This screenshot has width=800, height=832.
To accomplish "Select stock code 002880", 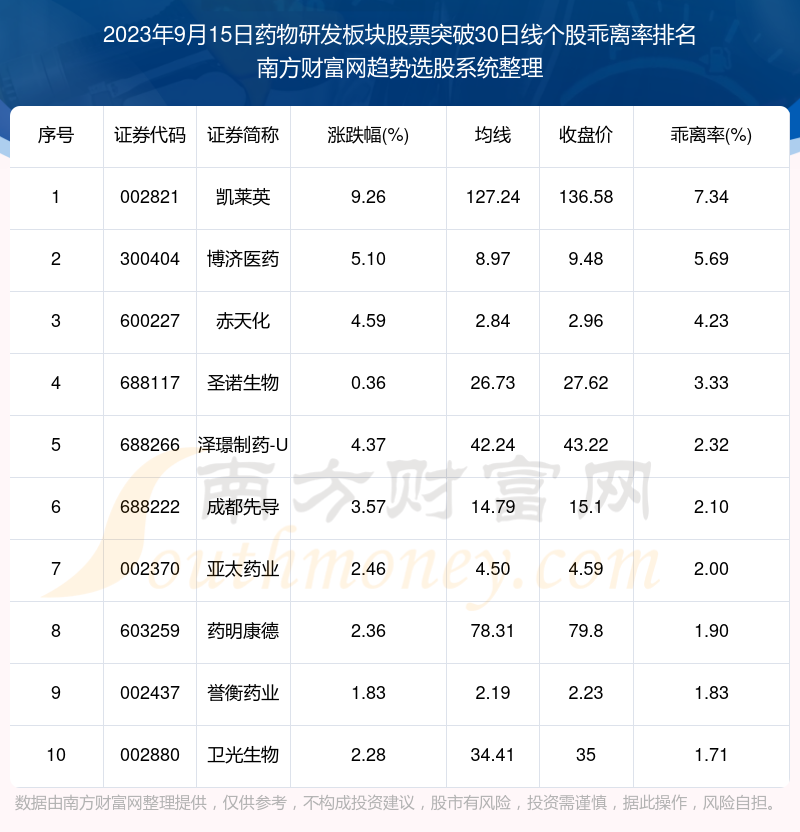I will pyautogui.click(x=150, y=755).
